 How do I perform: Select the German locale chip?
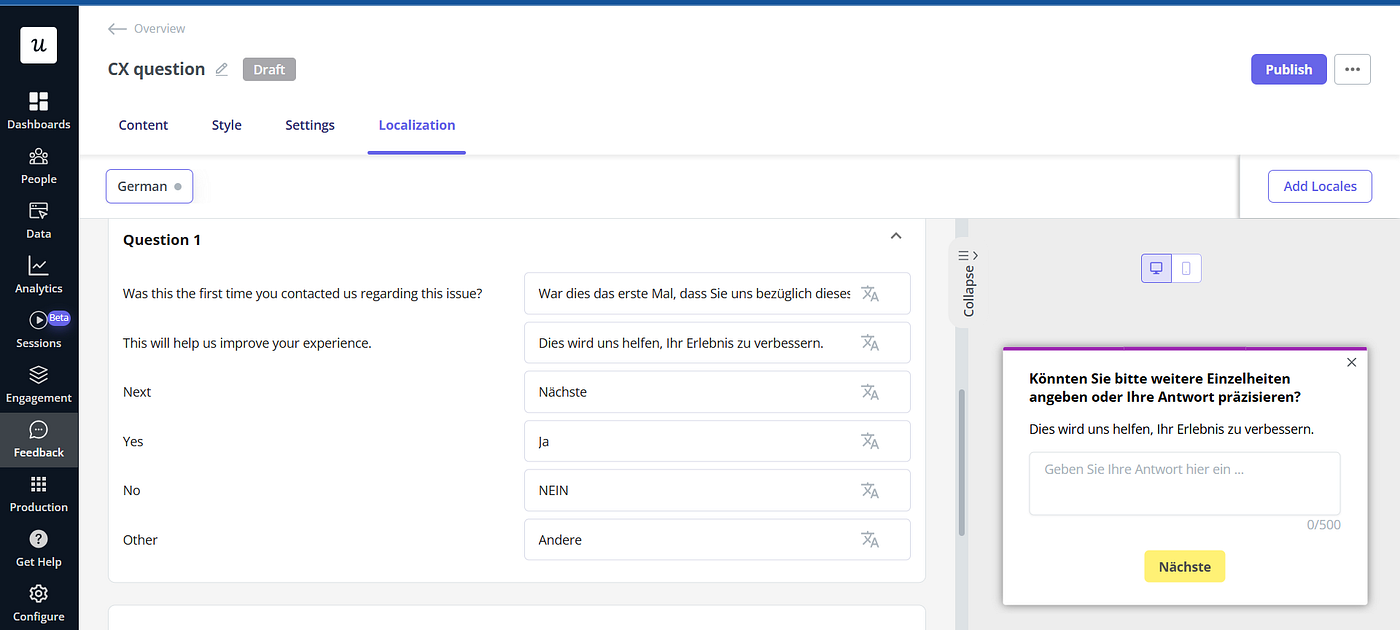pyautogui.click(x=149, y=186)
